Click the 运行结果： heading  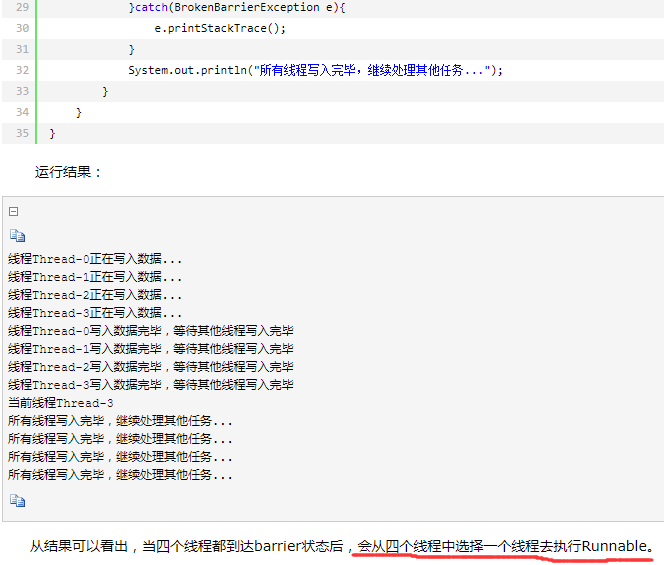(x=68, y=172)
